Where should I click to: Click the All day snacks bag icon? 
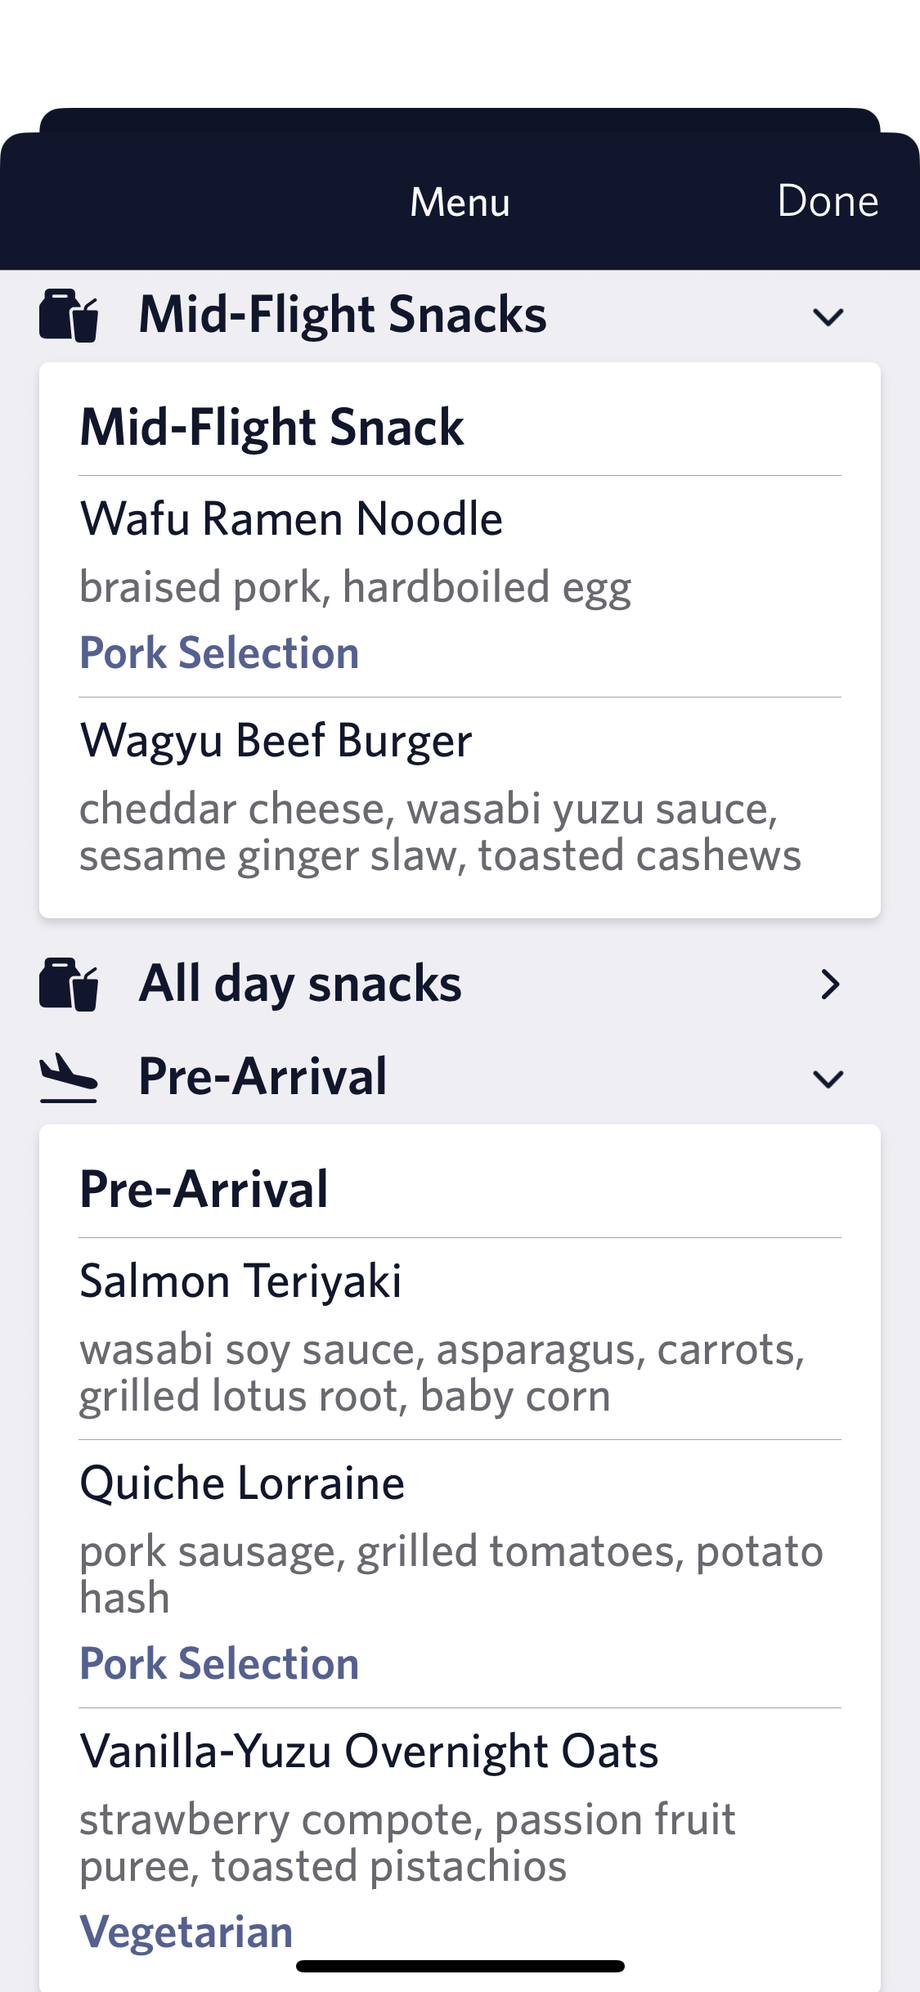pos(69,984)
